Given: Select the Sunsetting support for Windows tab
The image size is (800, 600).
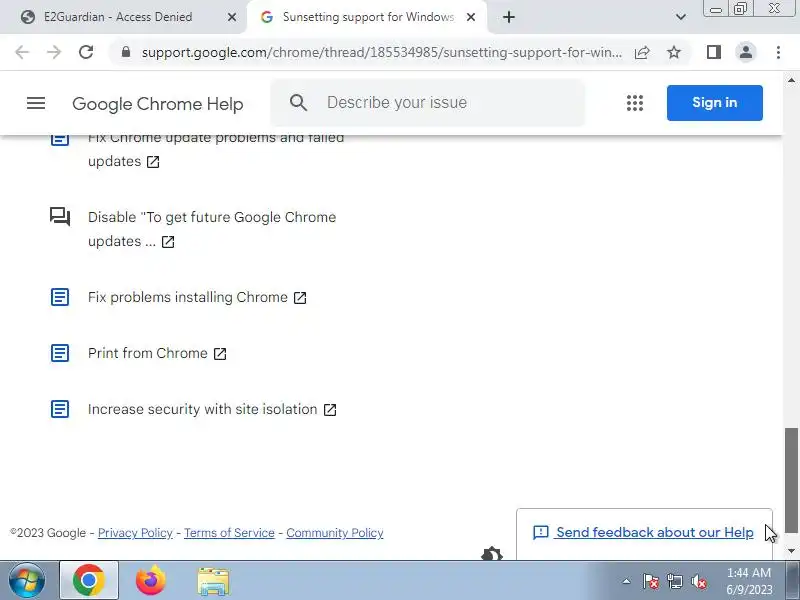Looking at the screenshot, I should coord(368,17).
